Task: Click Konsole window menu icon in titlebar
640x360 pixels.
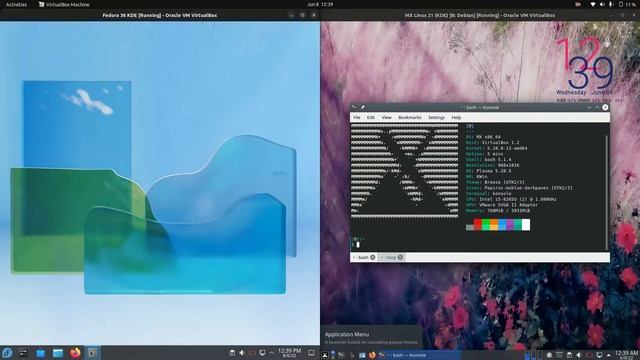Action: (x=354, y=107)
